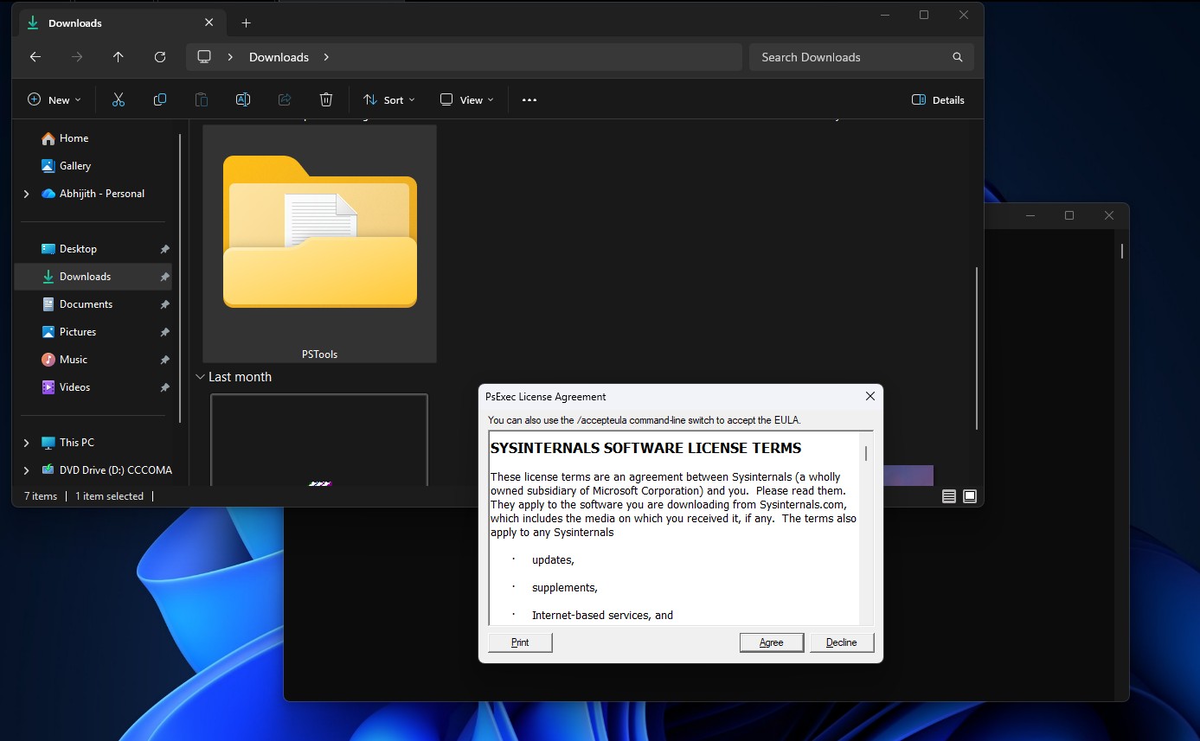Close the Downloads tab
The height and width of the screenshot is (741, 1200).
(208, 22)
